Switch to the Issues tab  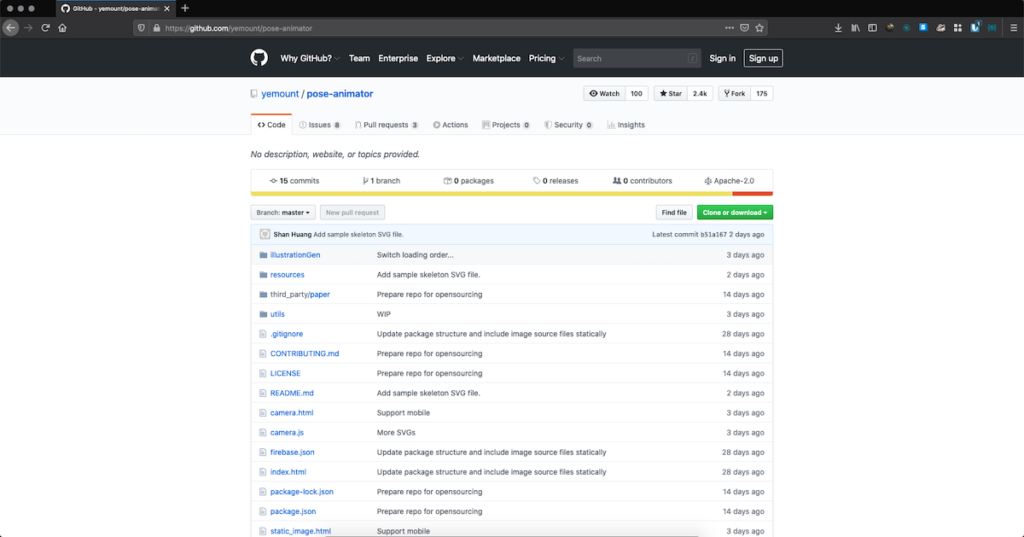(319, 125)
